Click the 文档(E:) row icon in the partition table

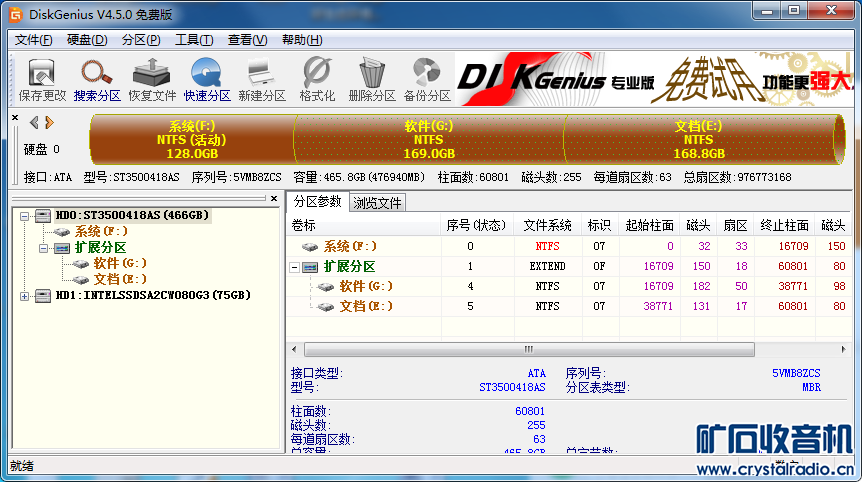tap(325, 307)
